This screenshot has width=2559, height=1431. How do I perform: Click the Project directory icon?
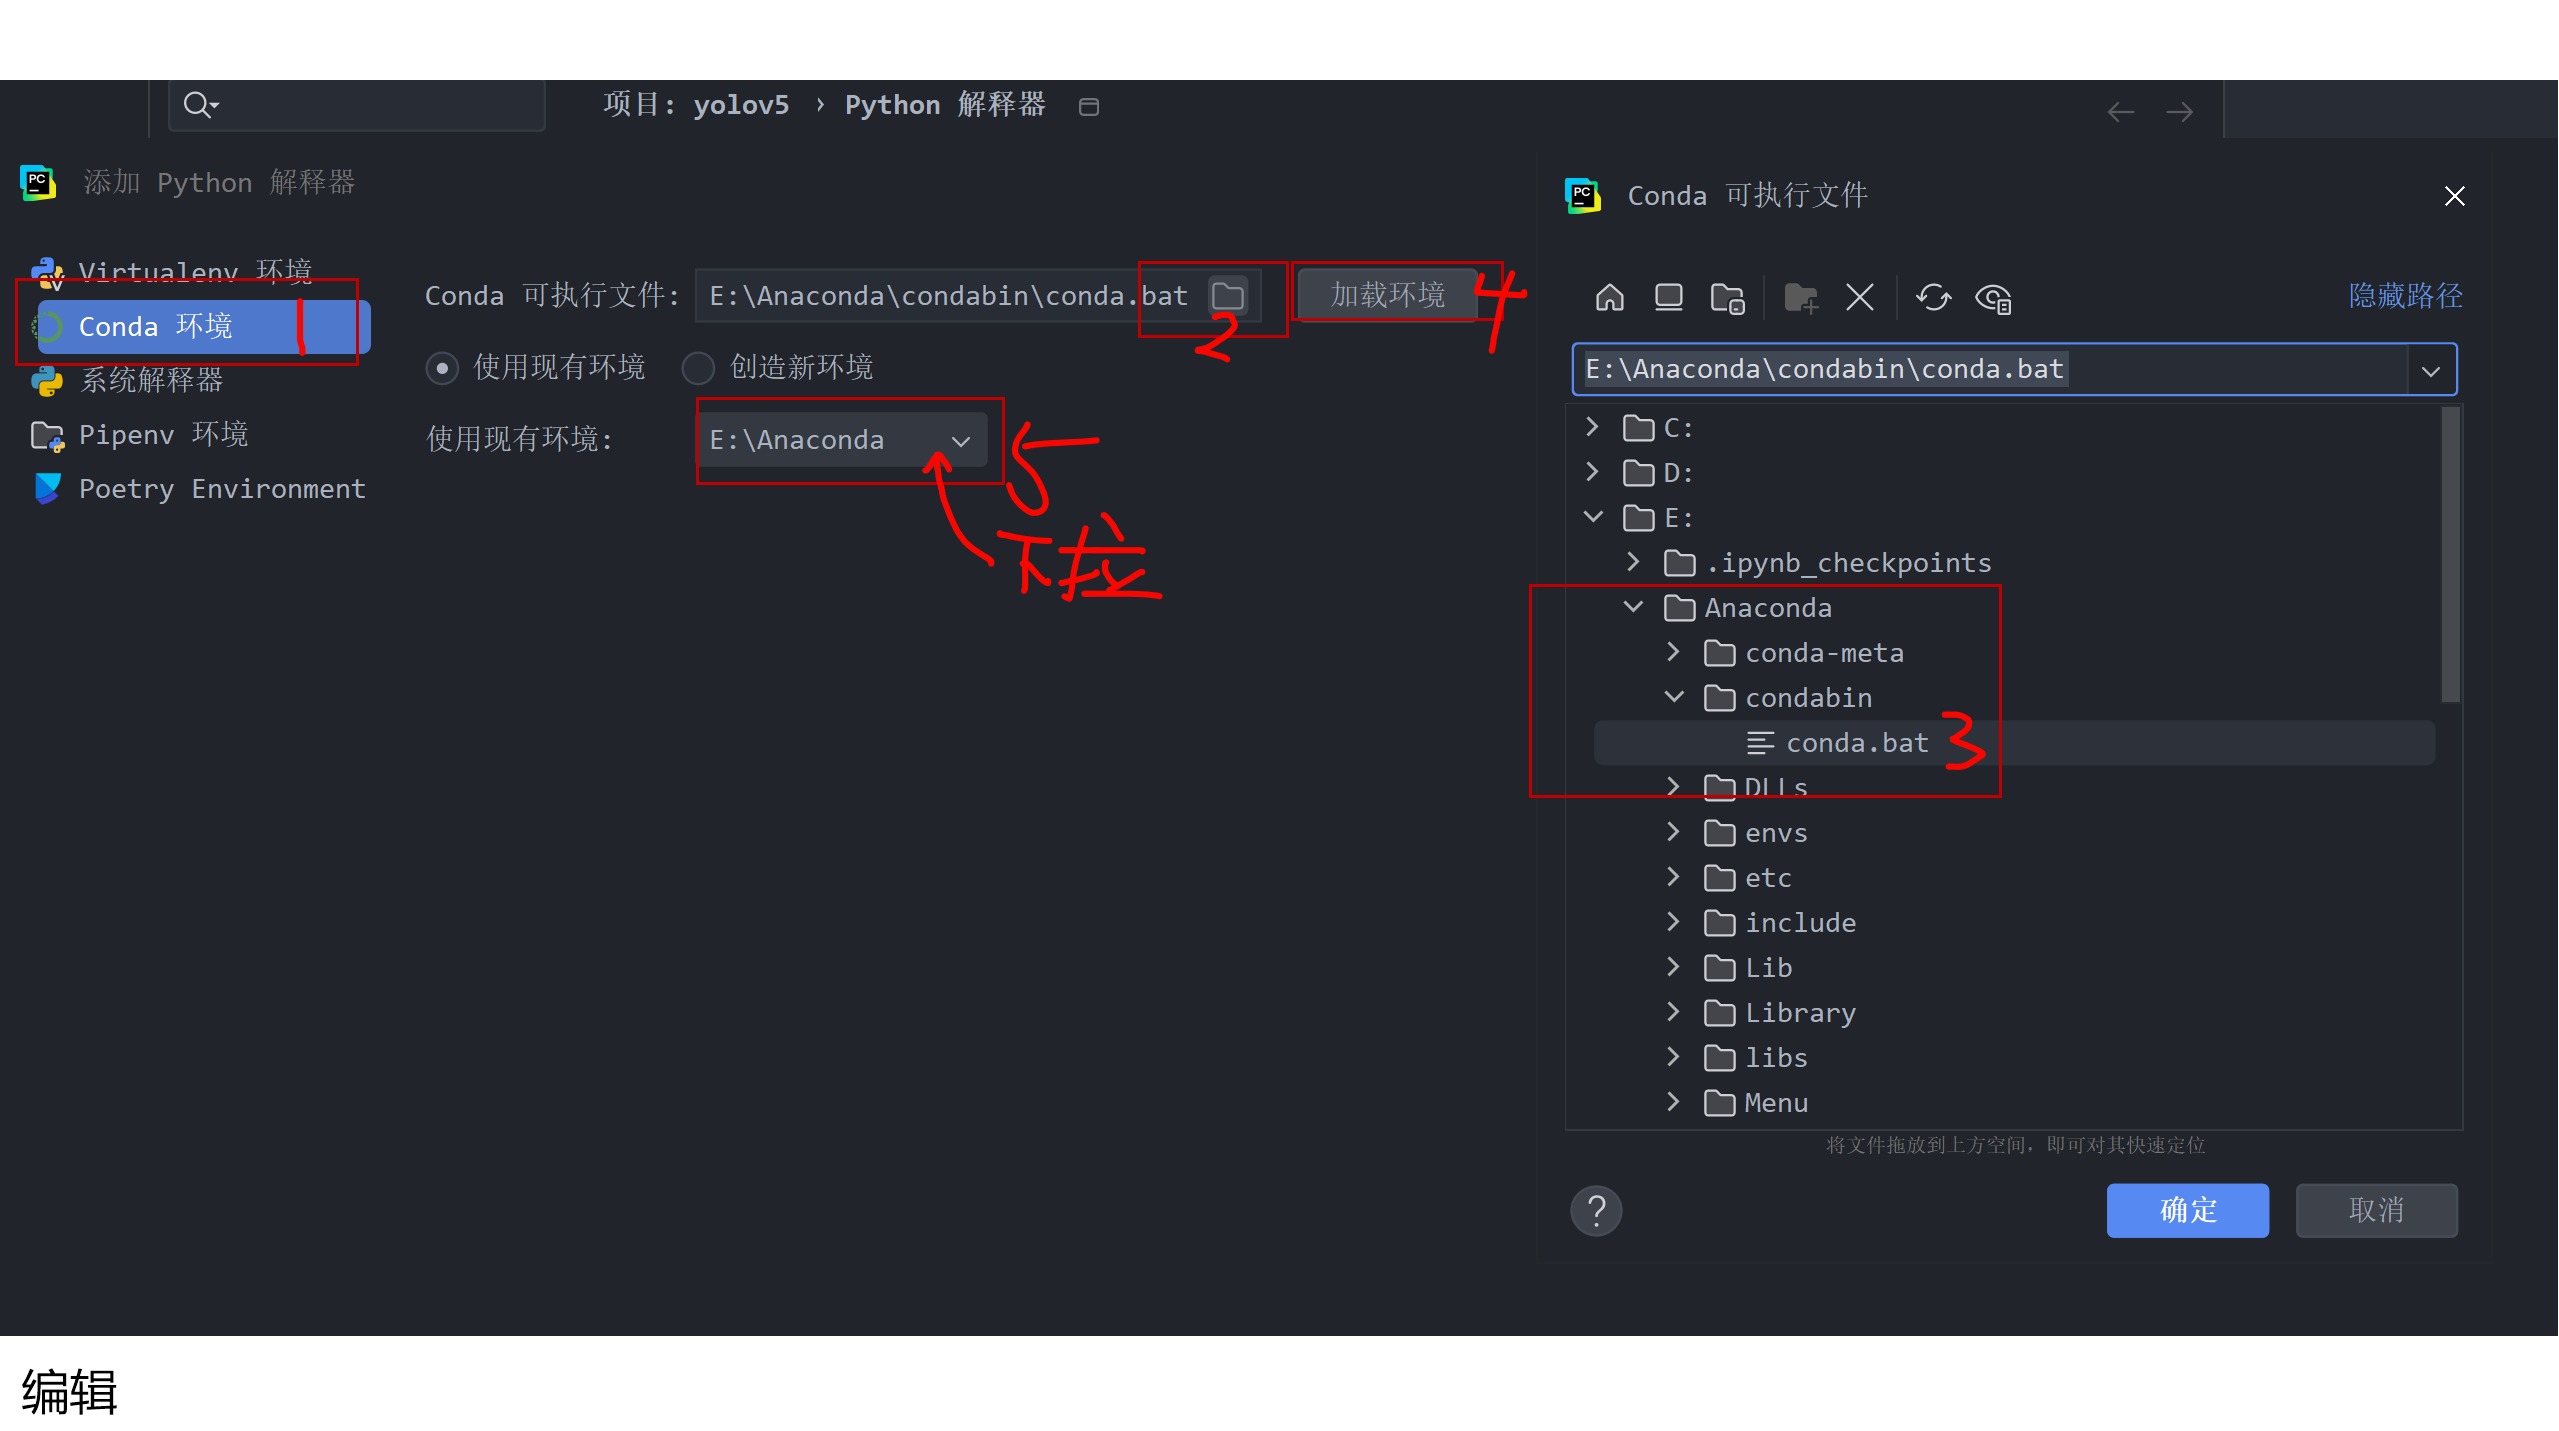pos(1727,298)
